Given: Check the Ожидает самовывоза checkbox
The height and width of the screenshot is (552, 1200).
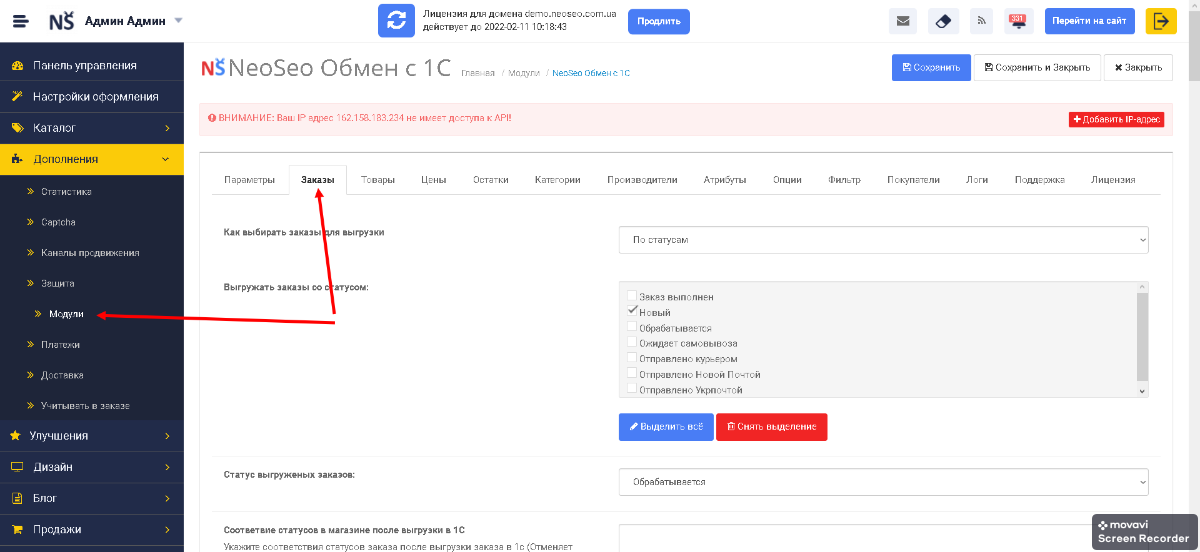Looking at the screenshot, I should (632, 342).
